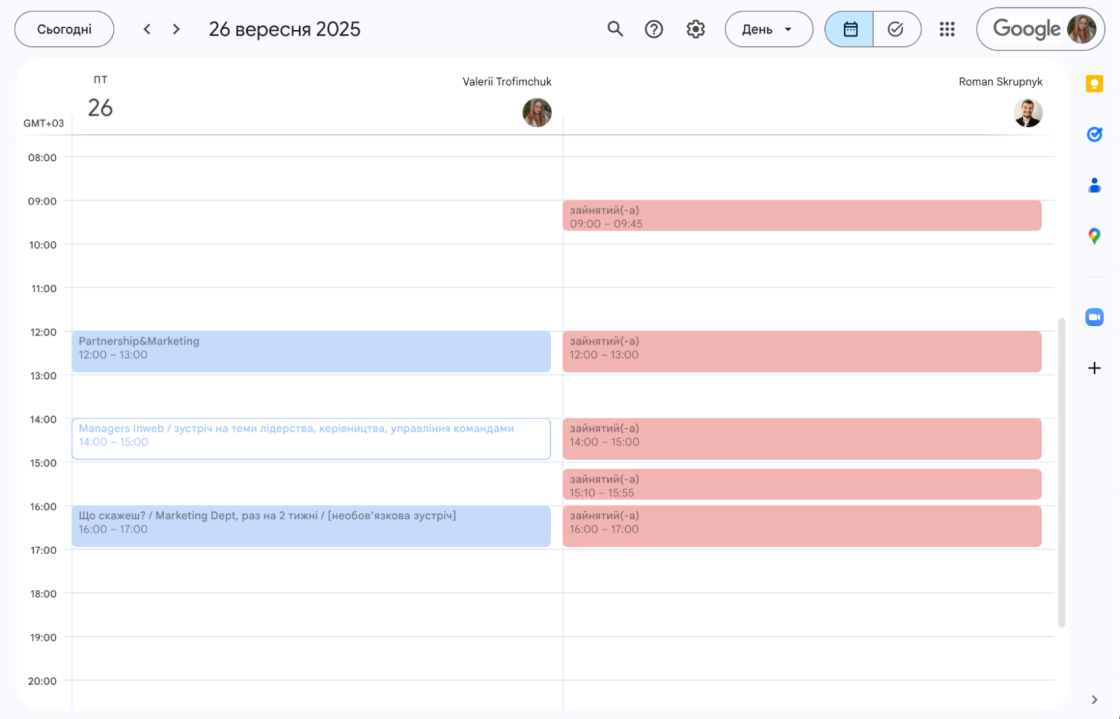1120x719 pixels.
Task: Open the Google apps grid
Action: (x=947, y=29)
